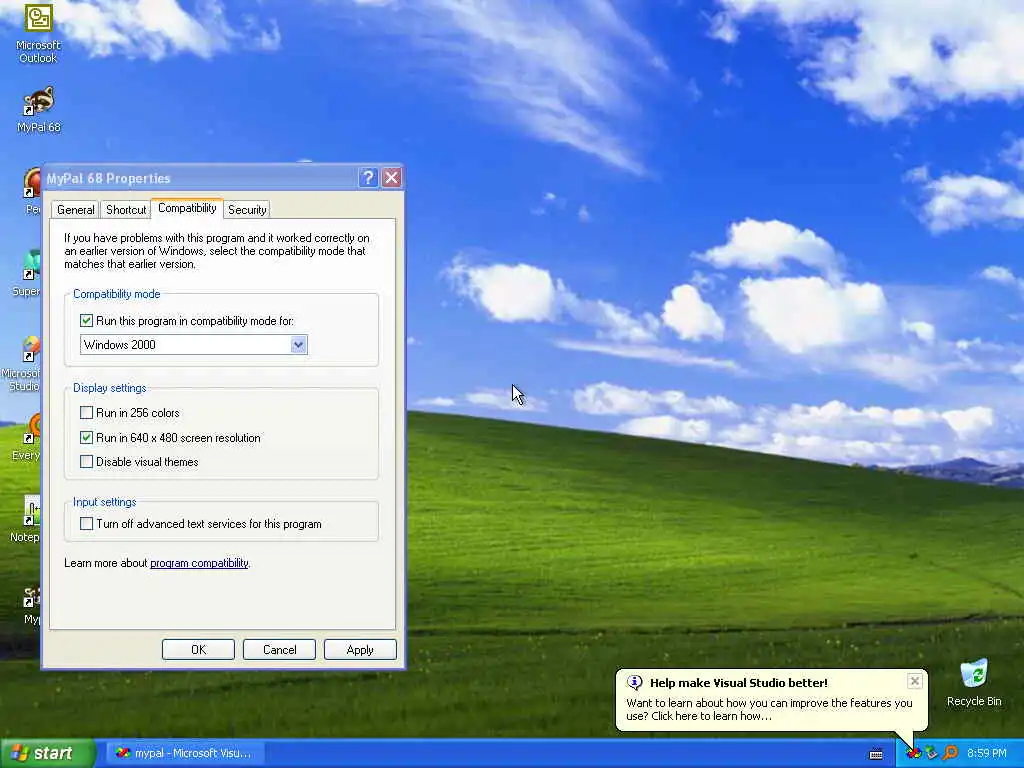This screenshot has height=768, width=1024.
Task: Dismiss the Visual Studio balloon tip
Action: click(x=914, y=681)
